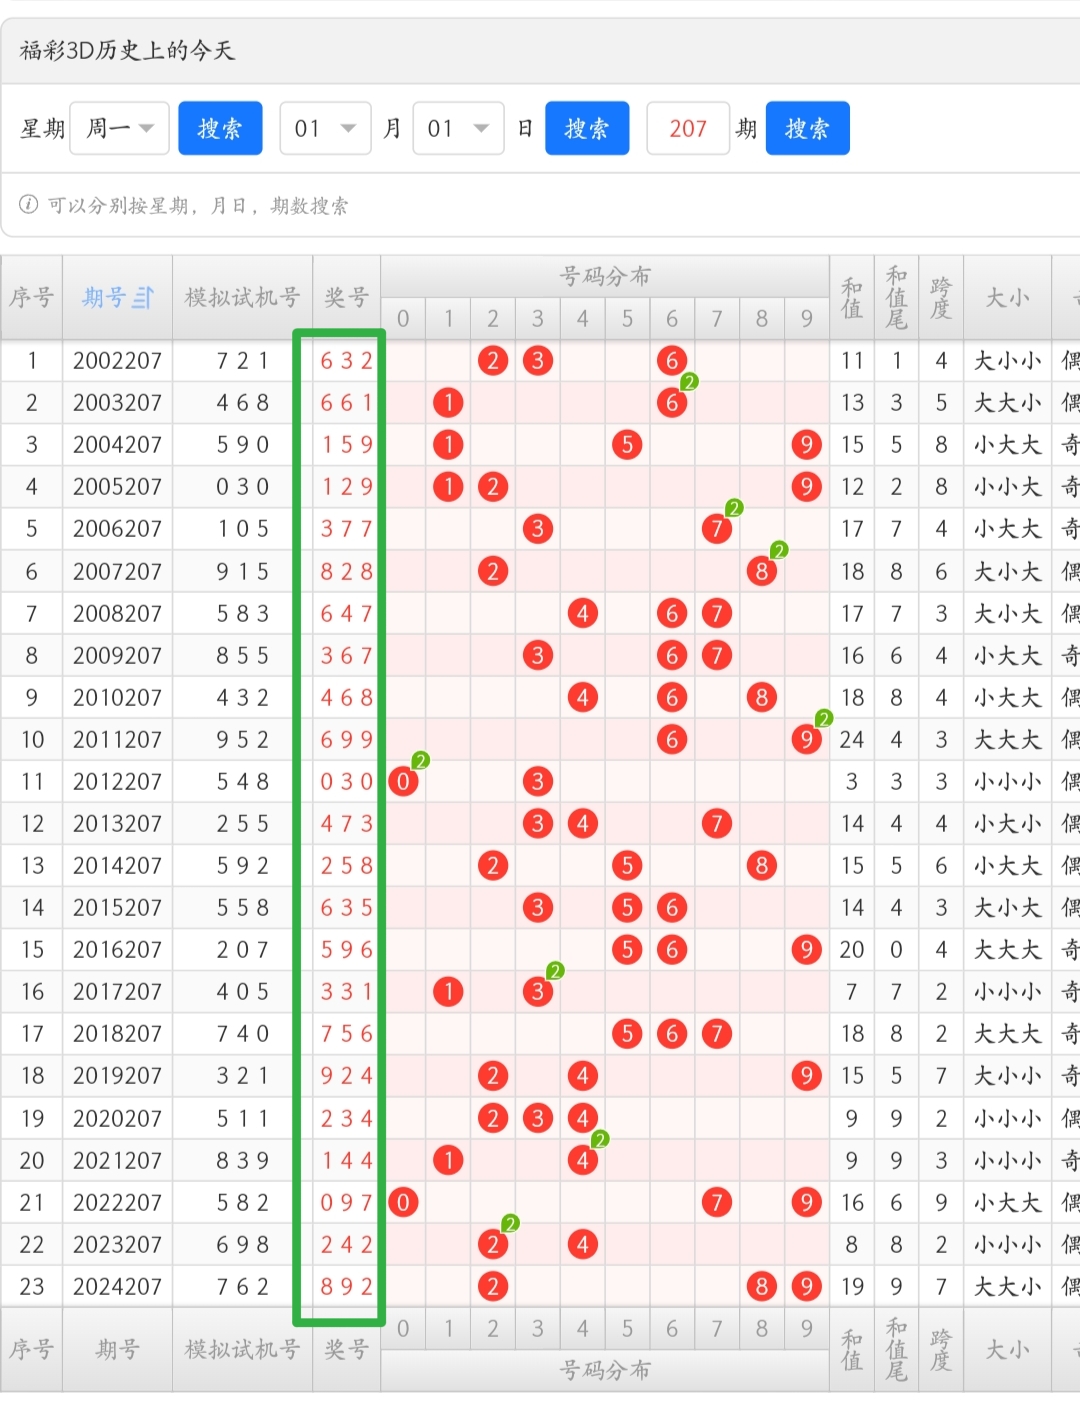Focus the issue number field showing 207
Image resolution: width=1080 pixels, height=1403 pixels.
[688, 128]
